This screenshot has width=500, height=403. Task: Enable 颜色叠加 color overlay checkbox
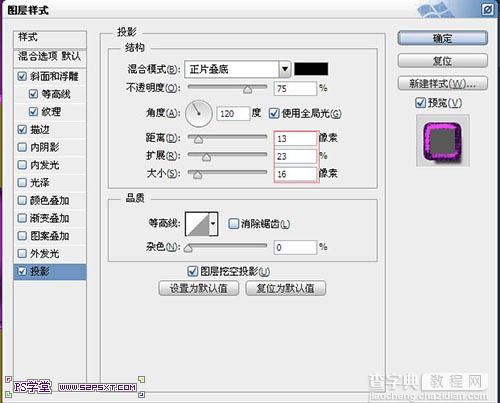[22, 200]
